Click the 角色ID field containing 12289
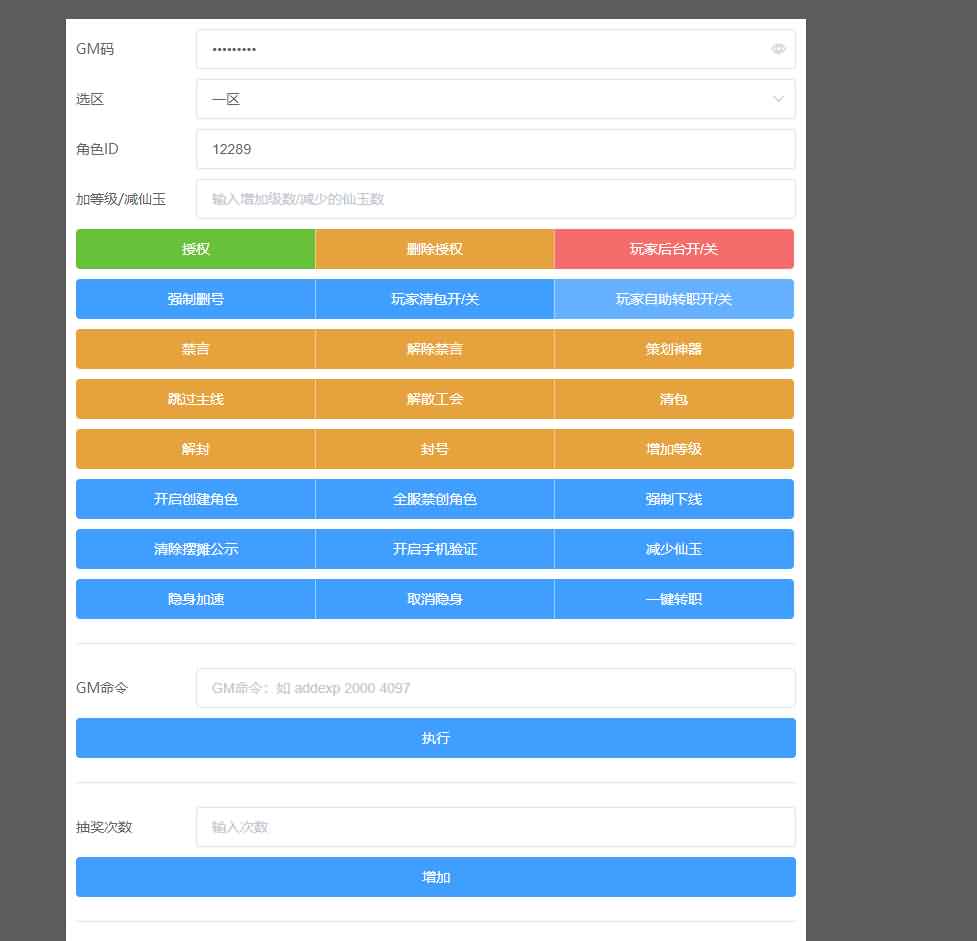 coord(495,149)
